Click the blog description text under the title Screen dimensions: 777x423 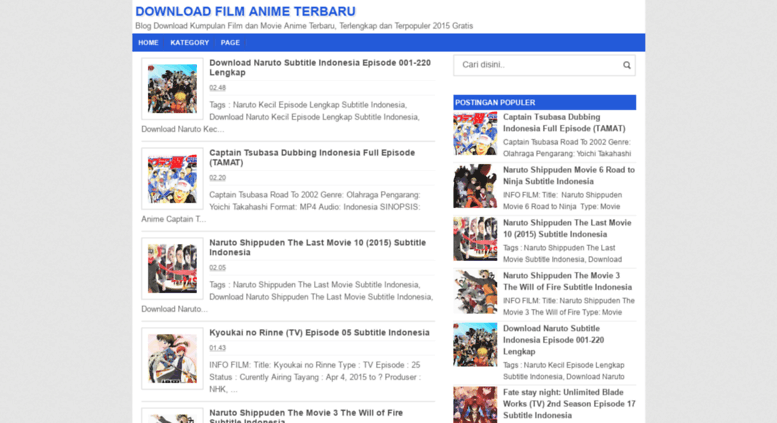click(x=304, y=26)
